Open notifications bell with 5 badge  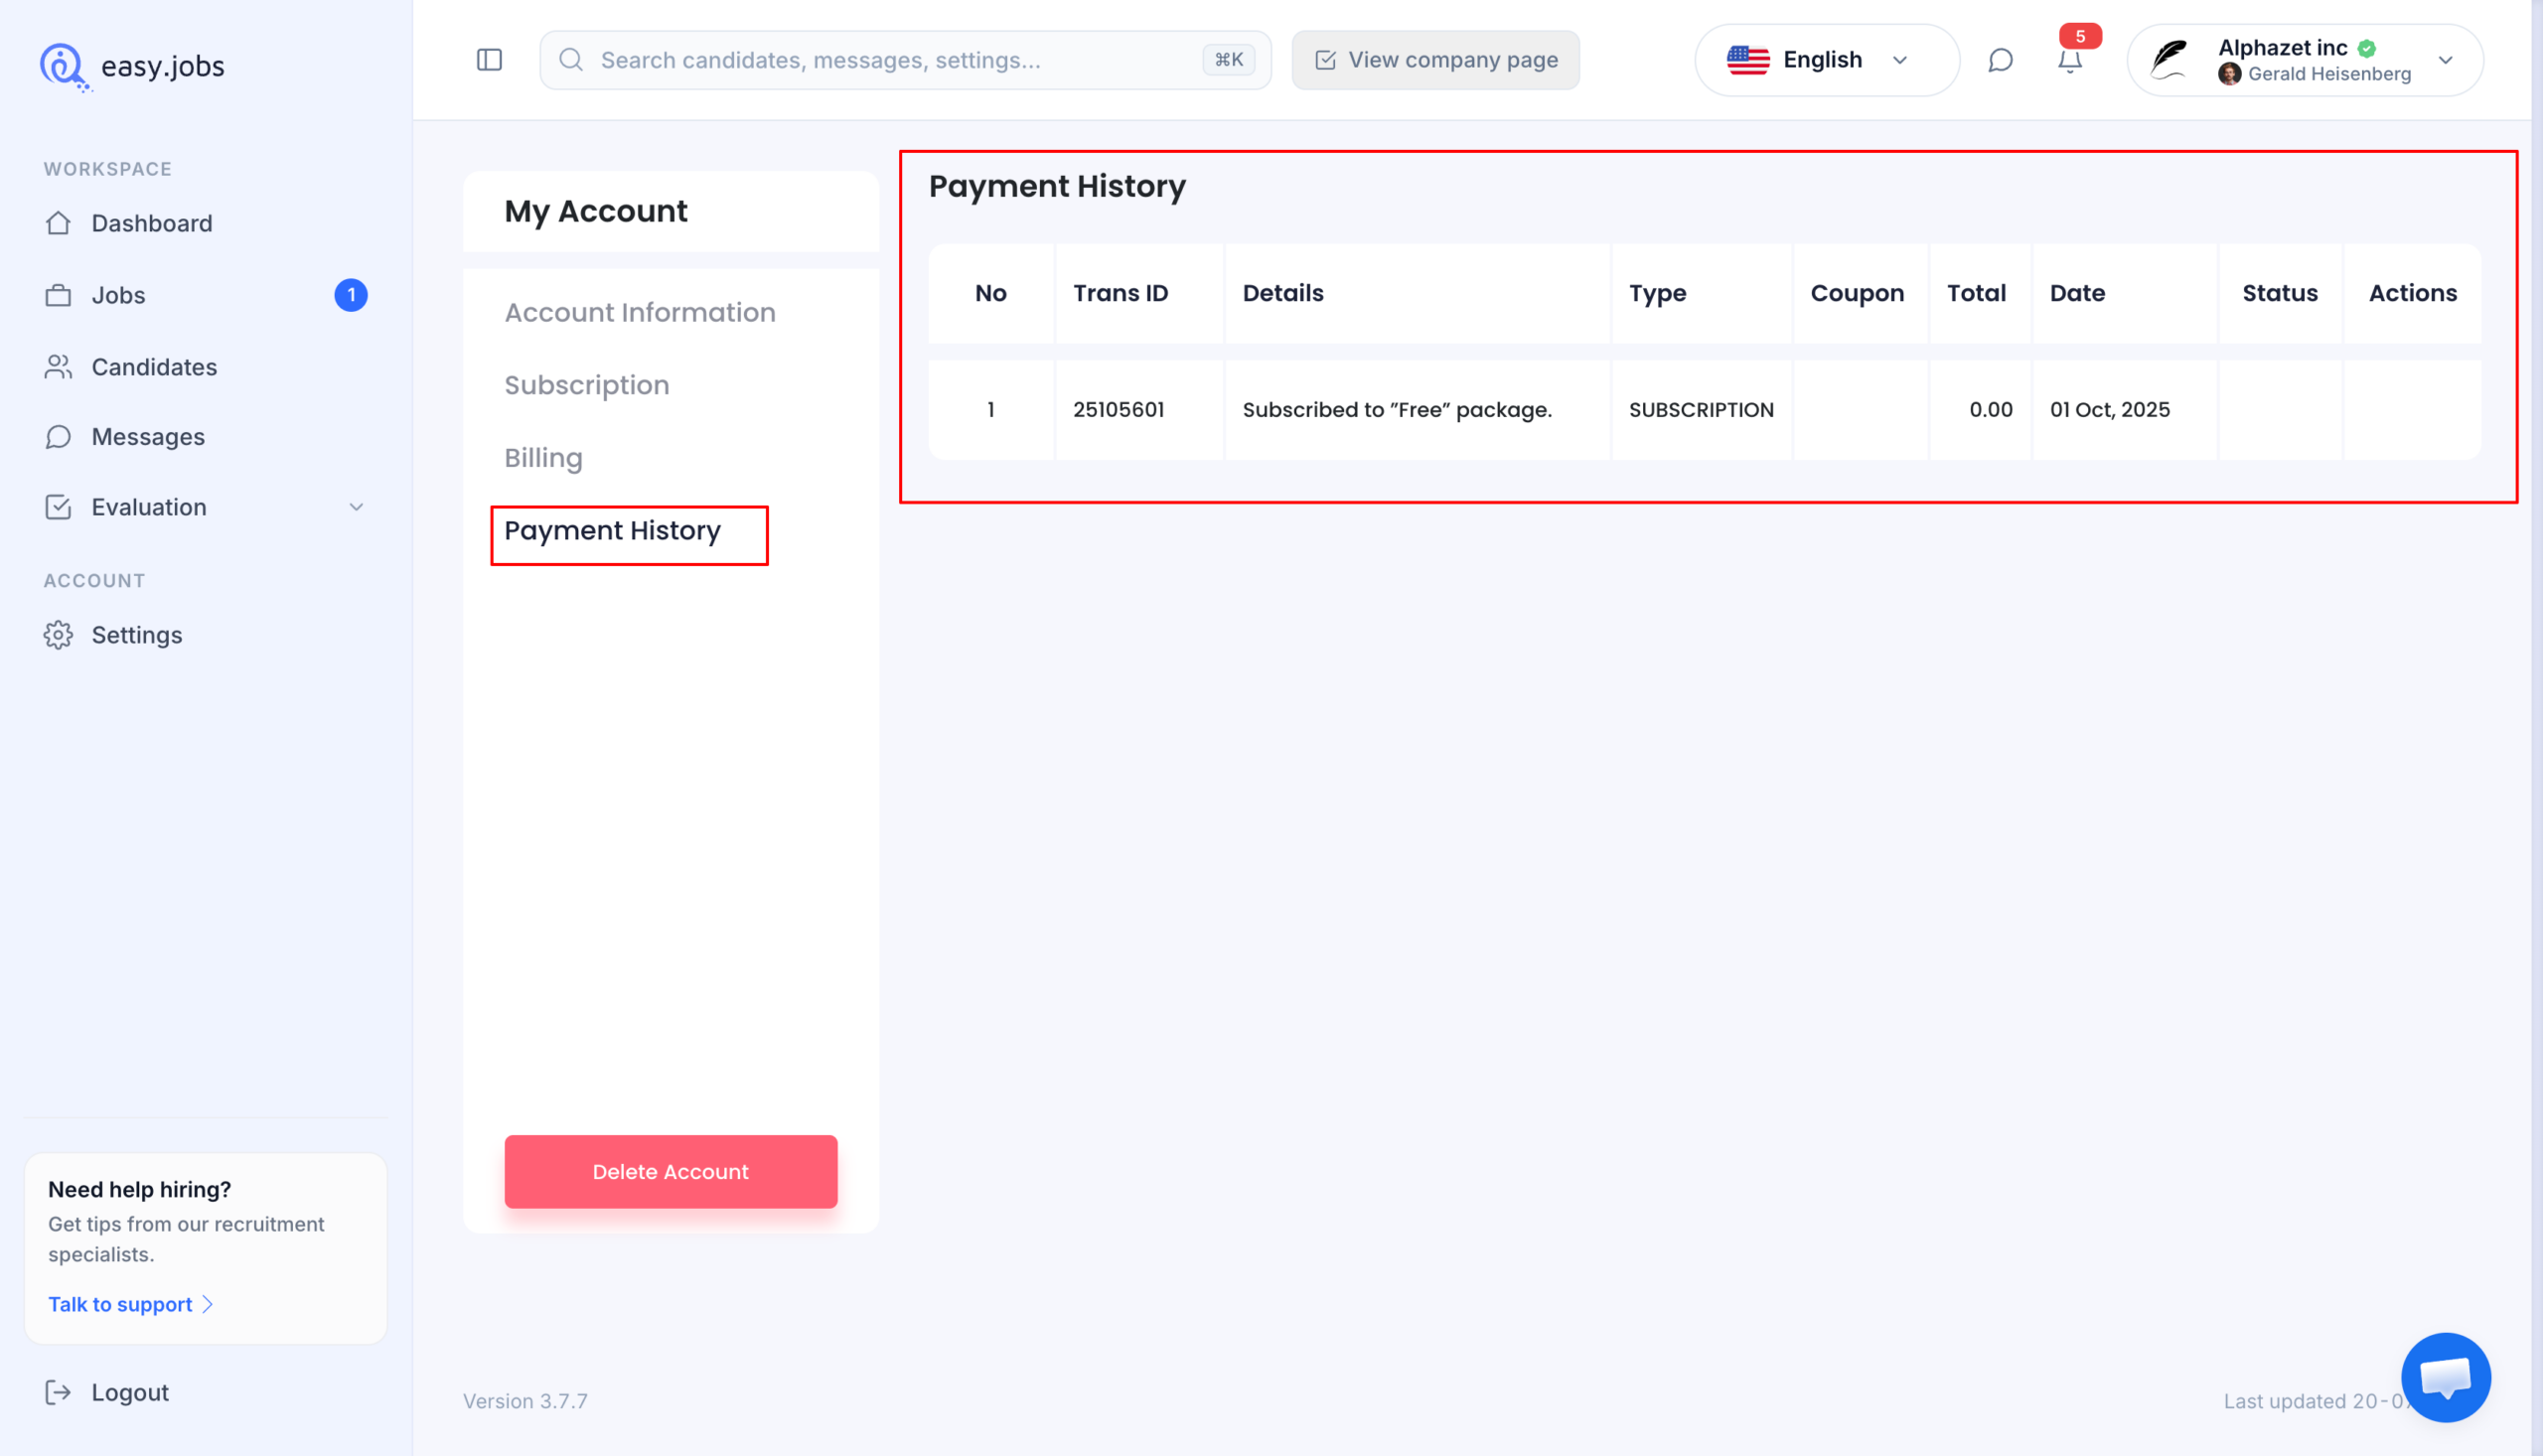[2070, 60]
